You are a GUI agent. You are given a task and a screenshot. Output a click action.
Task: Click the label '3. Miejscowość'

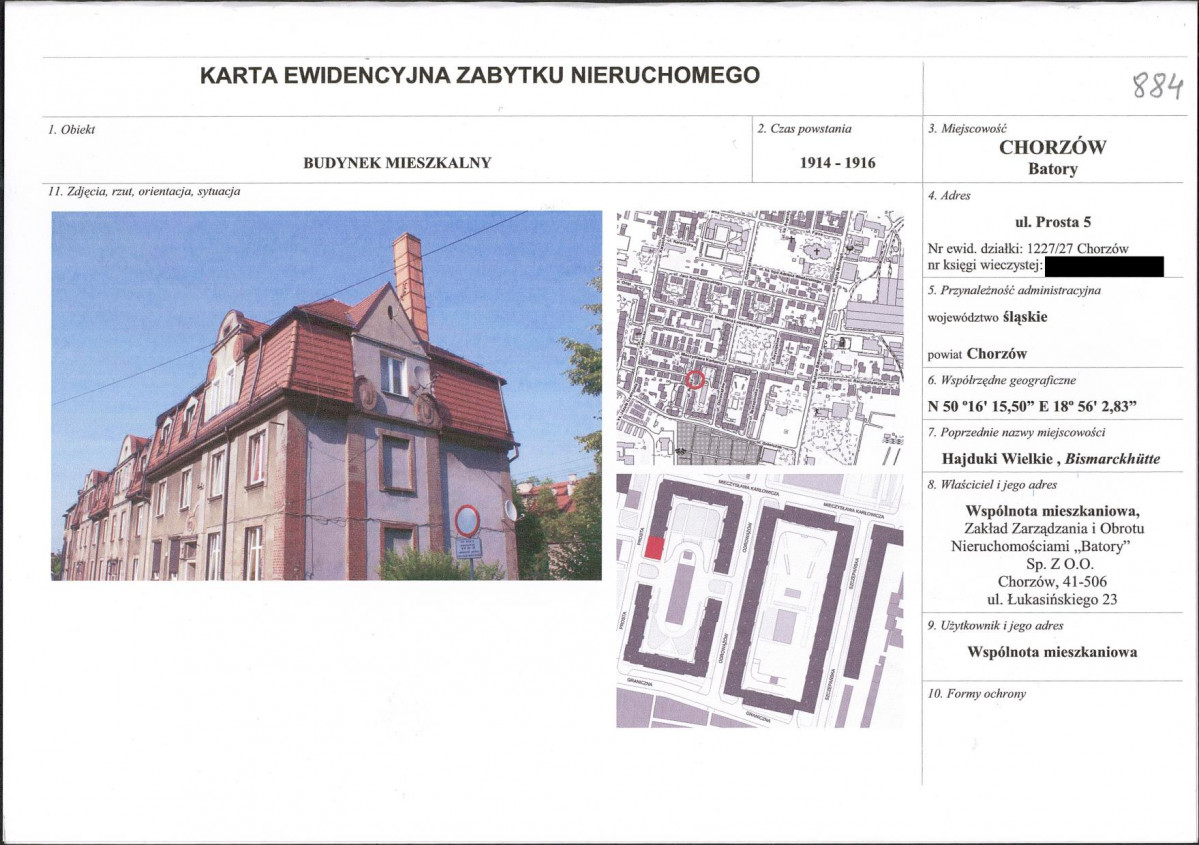pos(967,128)
